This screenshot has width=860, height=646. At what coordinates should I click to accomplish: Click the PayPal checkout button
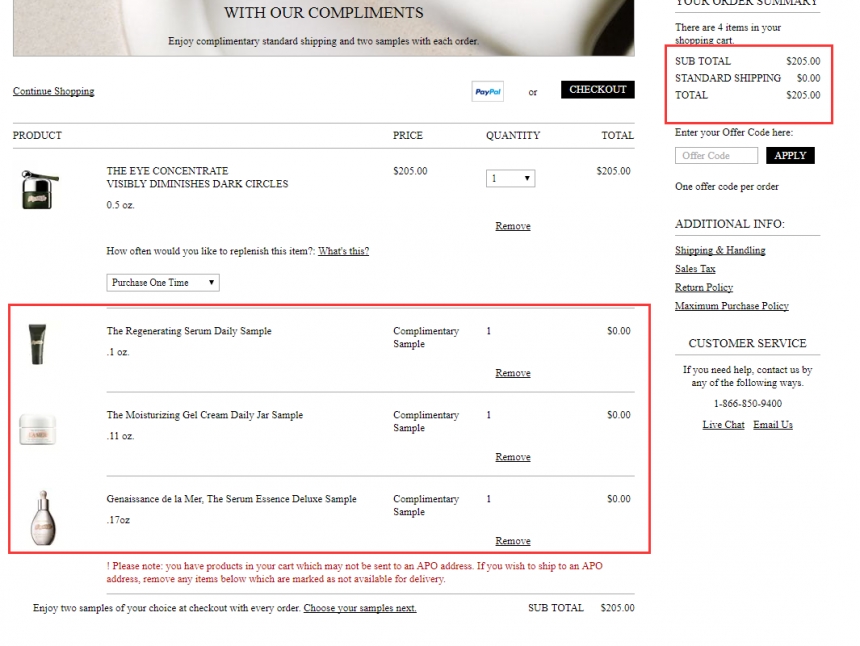(x=488, y=92)
